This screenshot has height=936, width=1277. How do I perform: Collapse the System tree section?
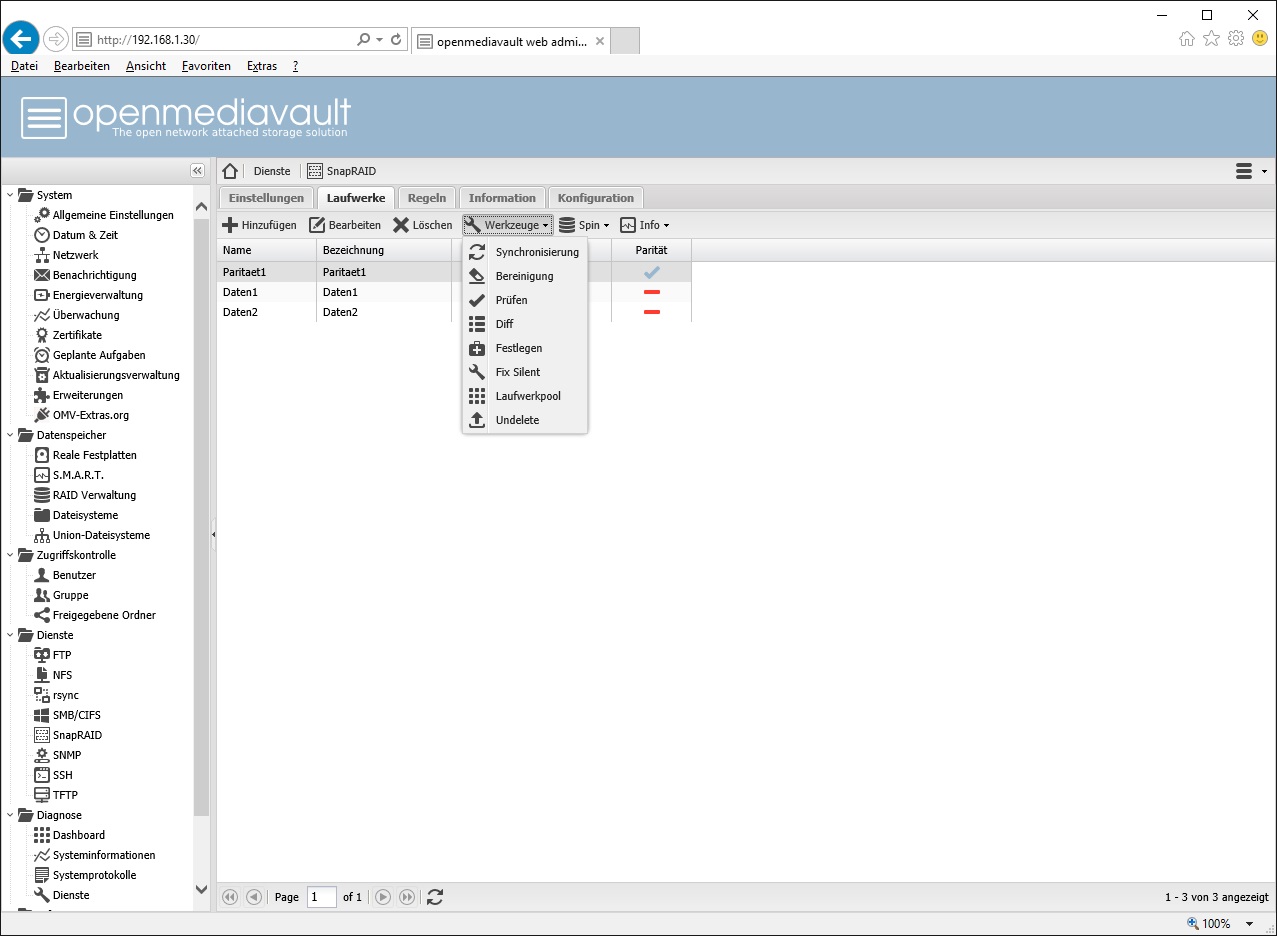click(11, 195)
